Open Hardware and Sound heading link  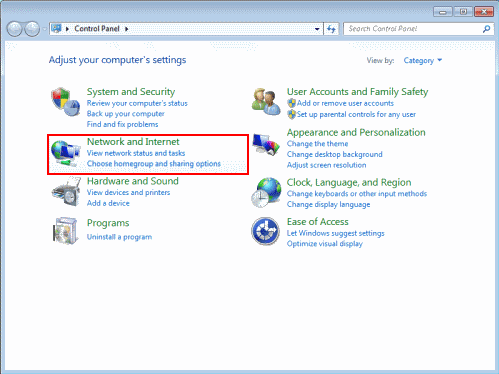click(x=133, y=181)
